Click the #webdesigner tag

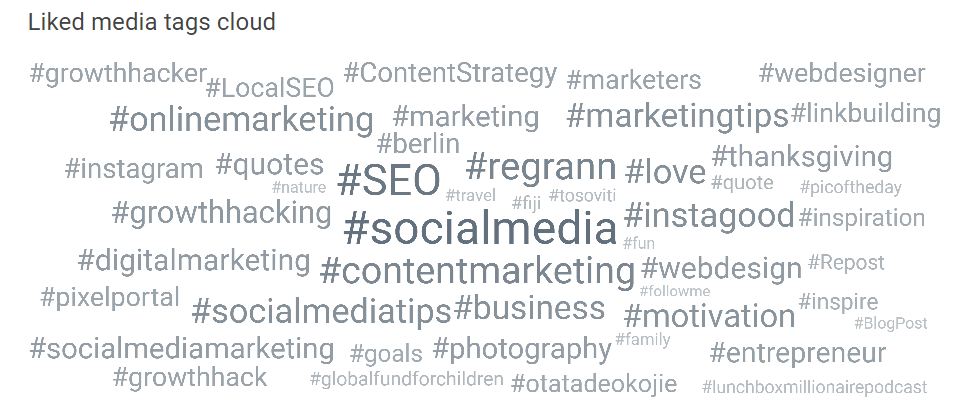841,73
